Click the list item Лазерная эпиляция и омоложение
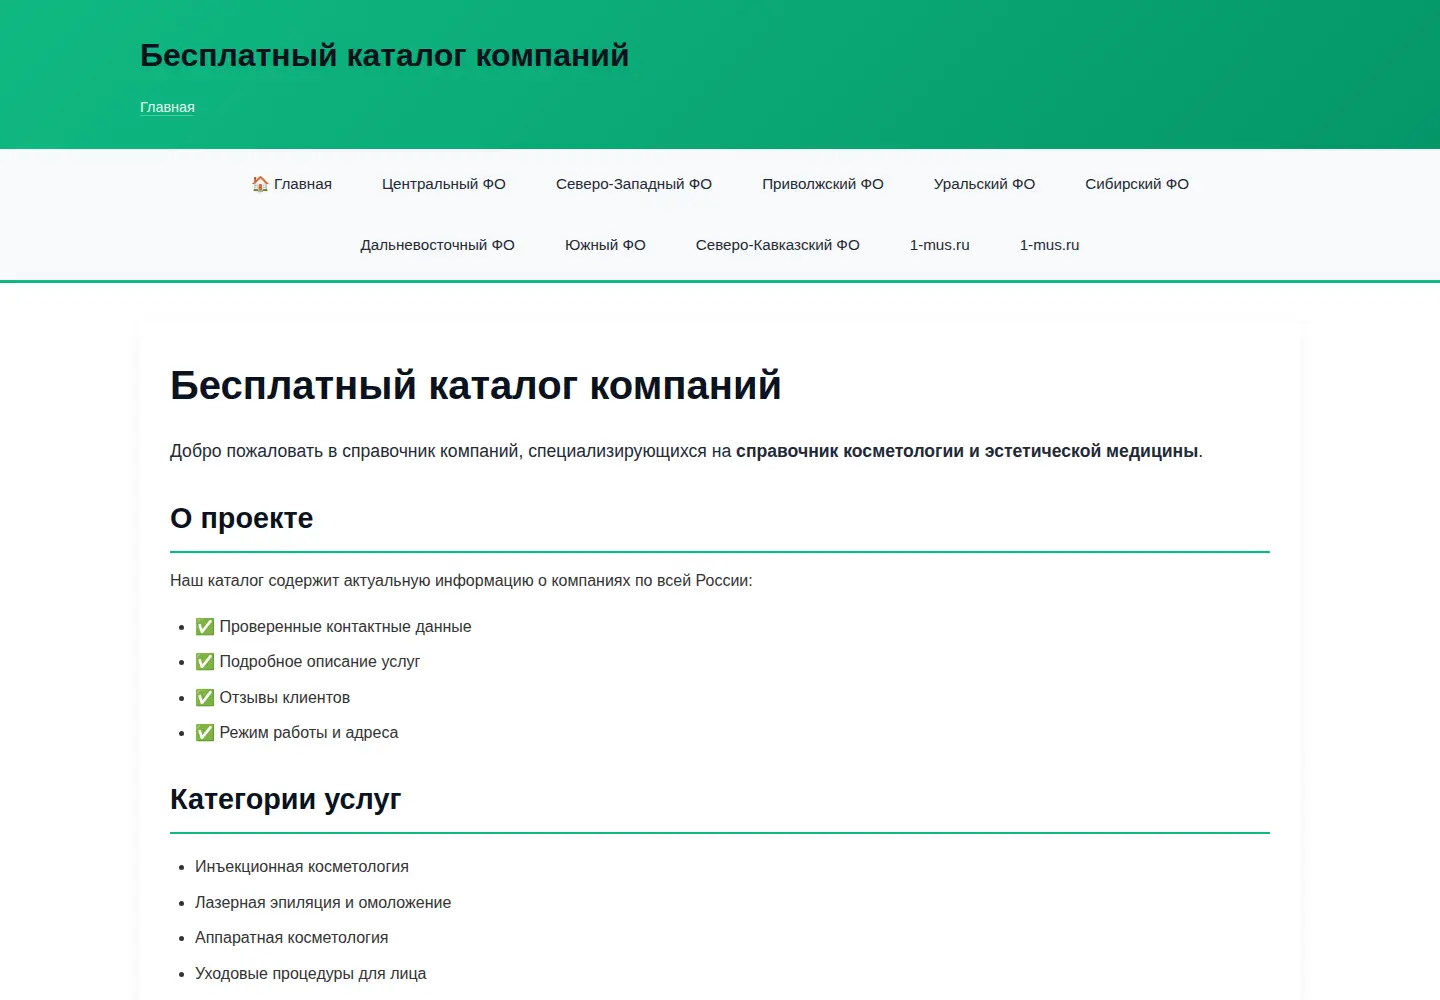 [323, 903]
